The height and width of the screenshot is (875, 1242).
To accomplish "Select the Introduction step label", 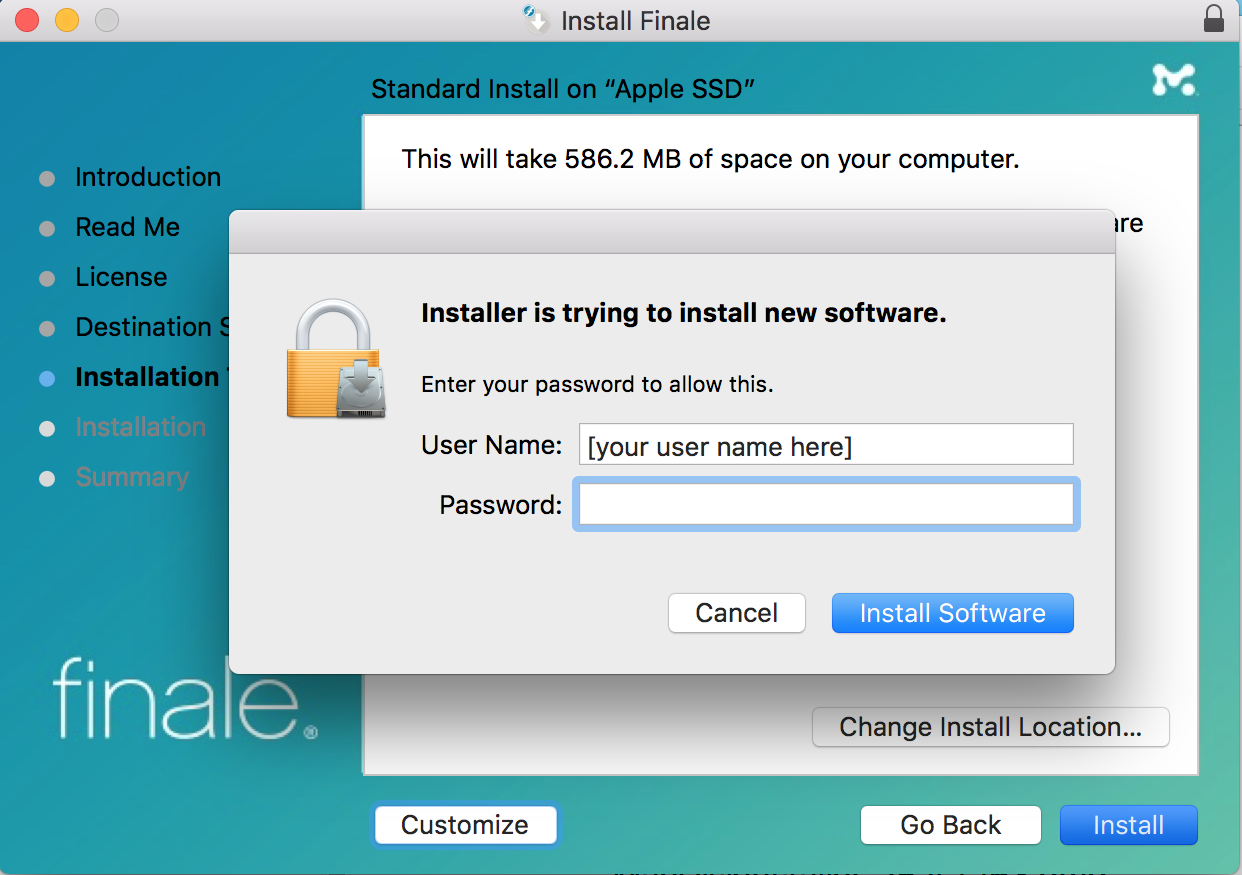I will (x=148, y=178).
